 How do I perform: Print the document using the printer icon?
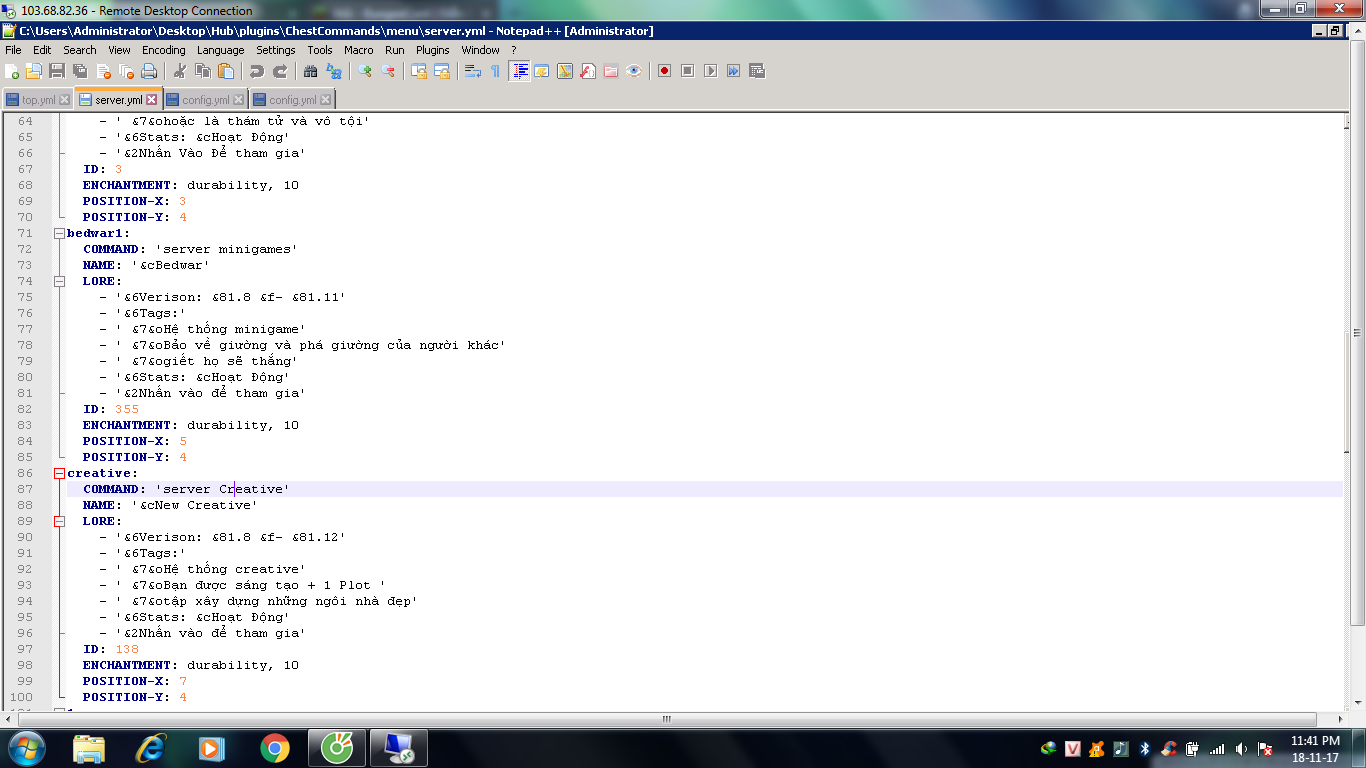coord(149,71)
